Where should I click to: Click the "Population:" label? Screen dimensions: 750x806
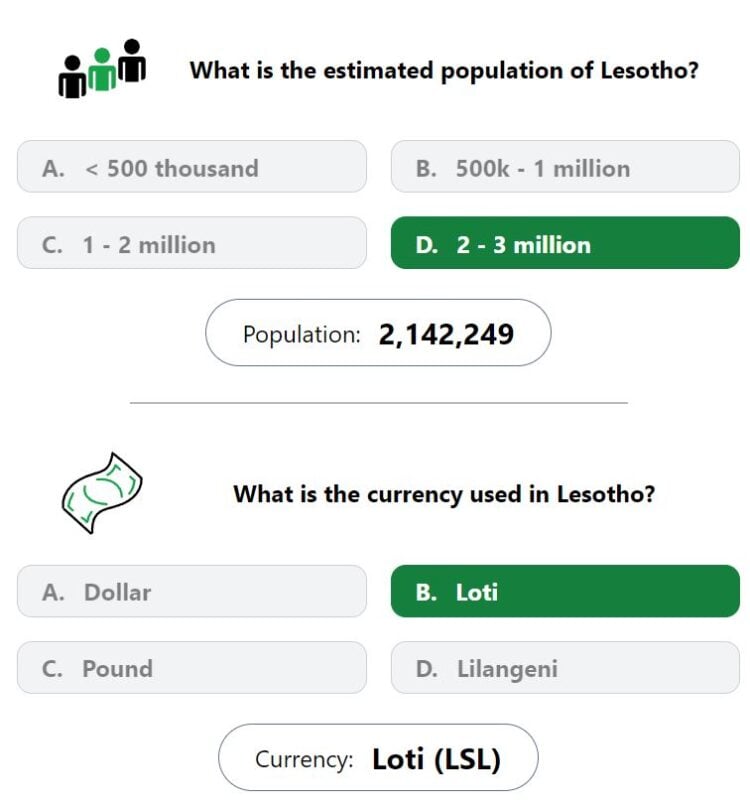point(302,335)
